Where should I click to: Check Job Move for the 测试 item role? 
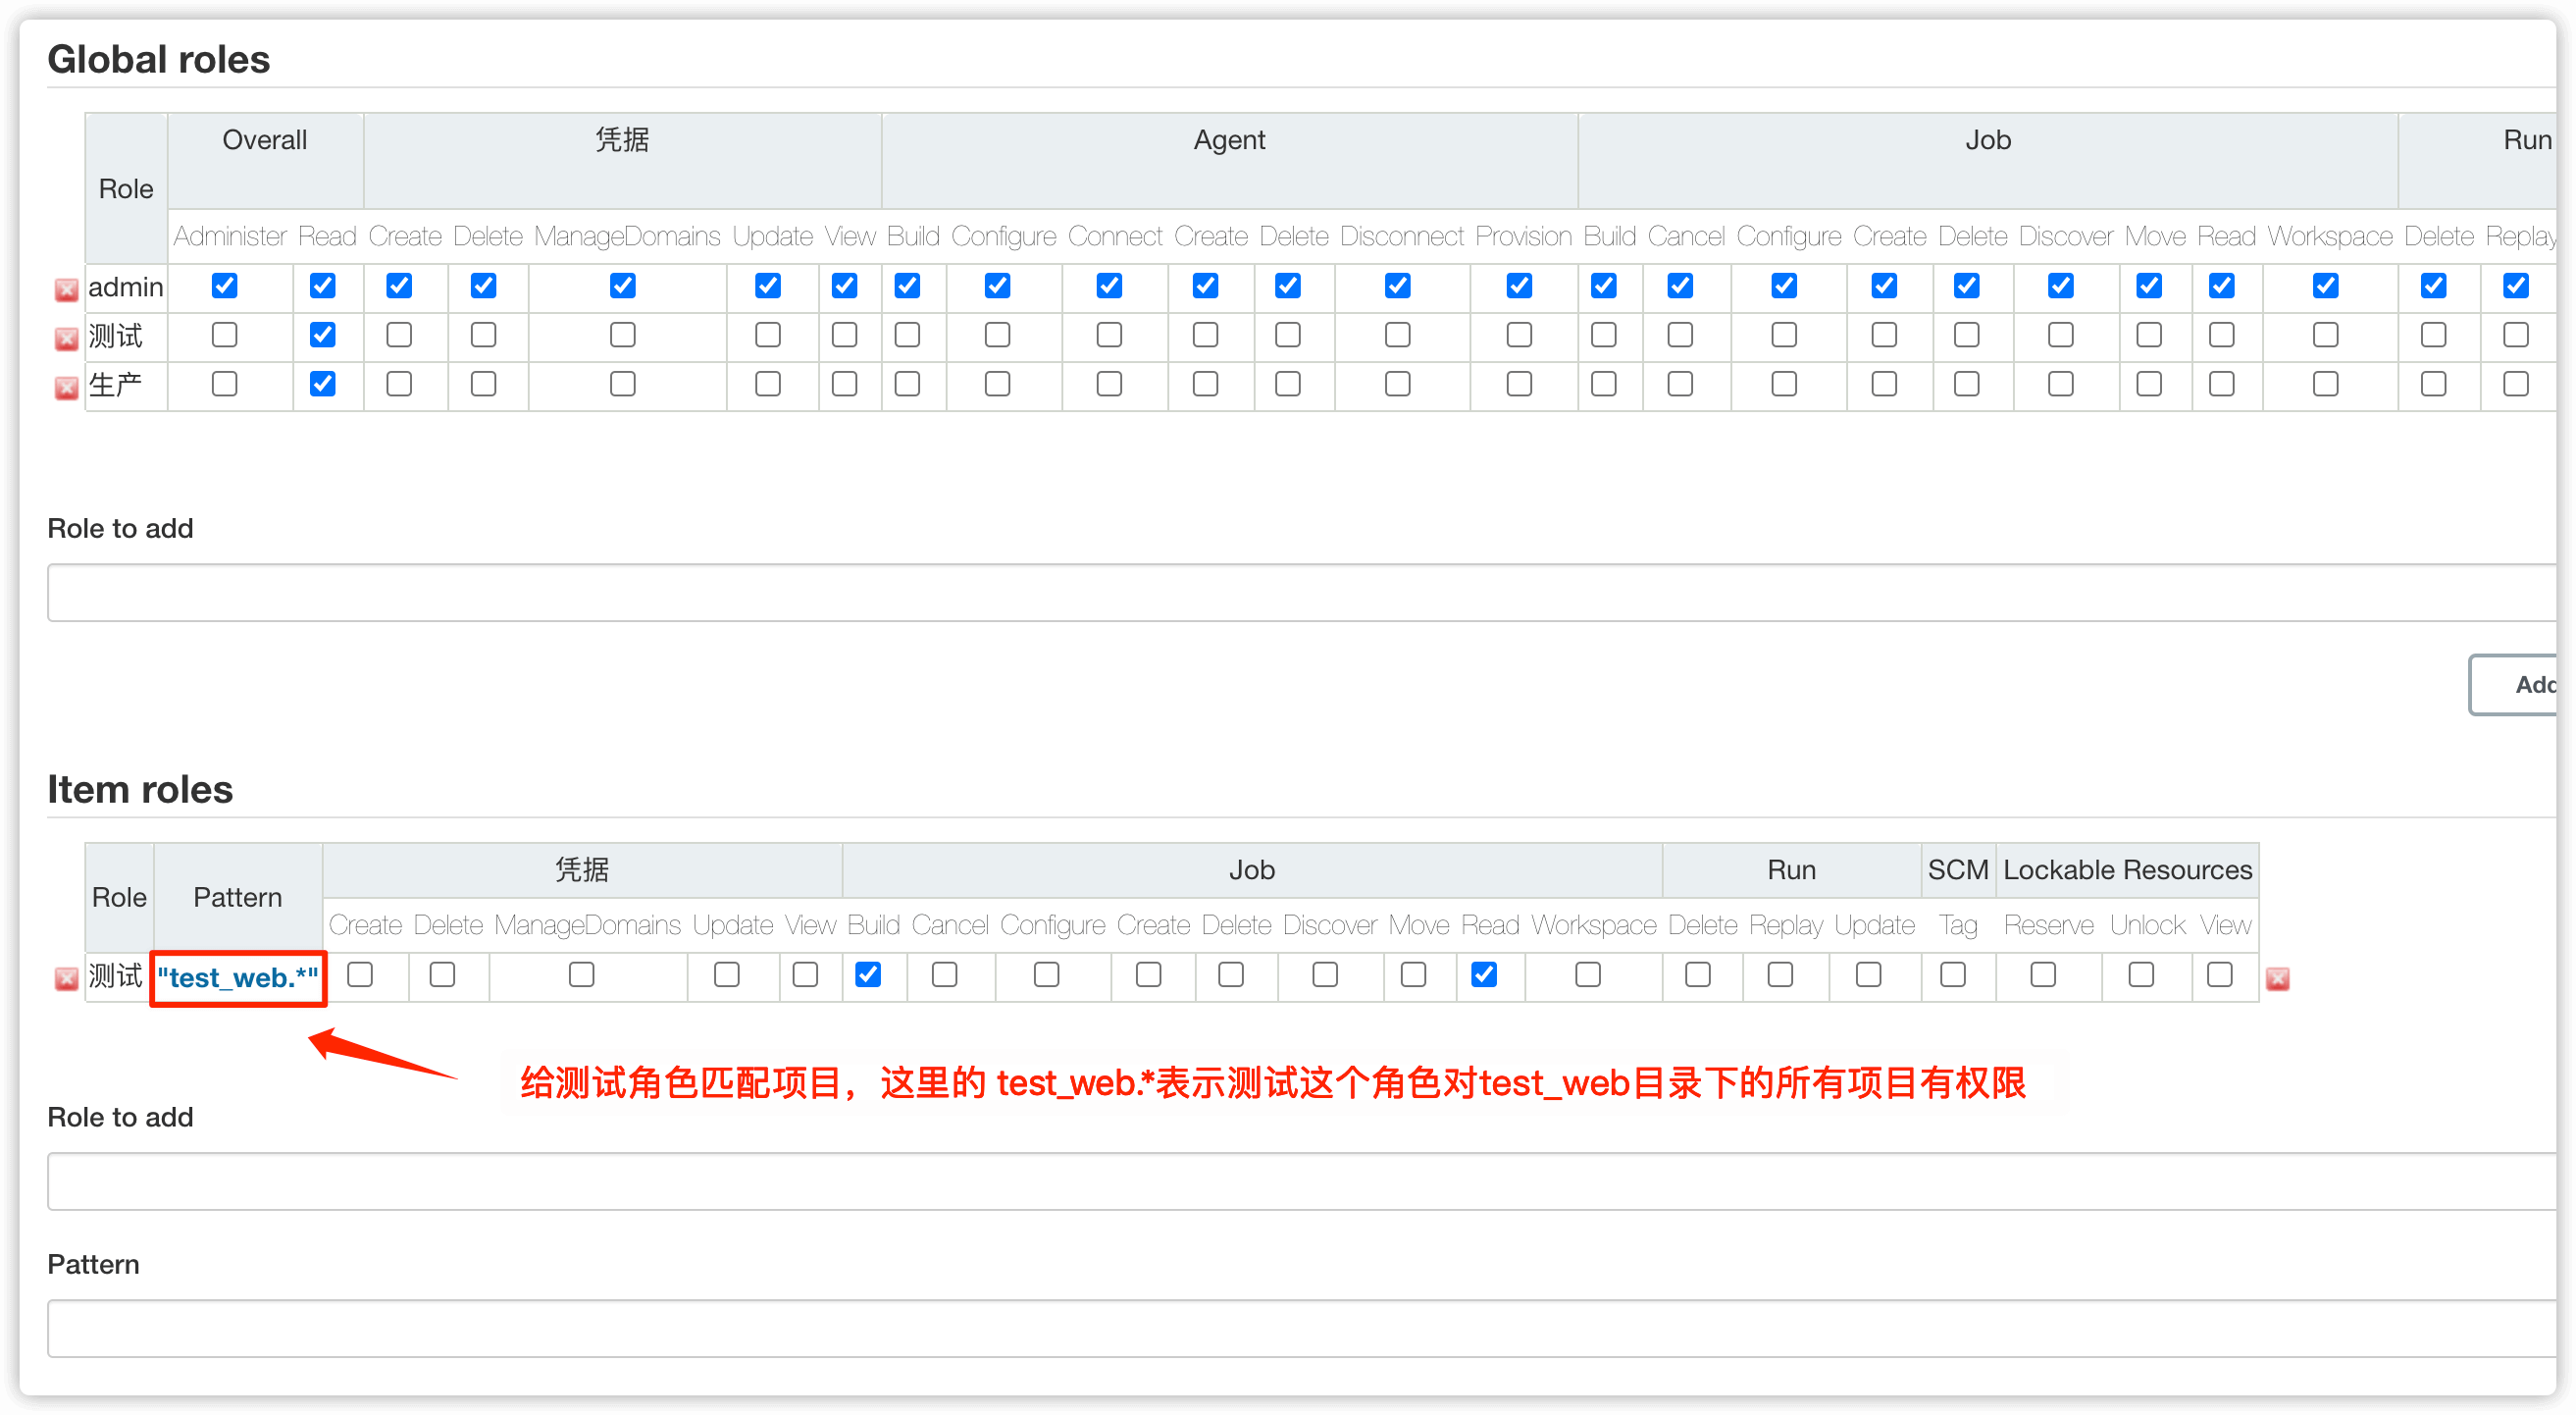click(1414, 975)
